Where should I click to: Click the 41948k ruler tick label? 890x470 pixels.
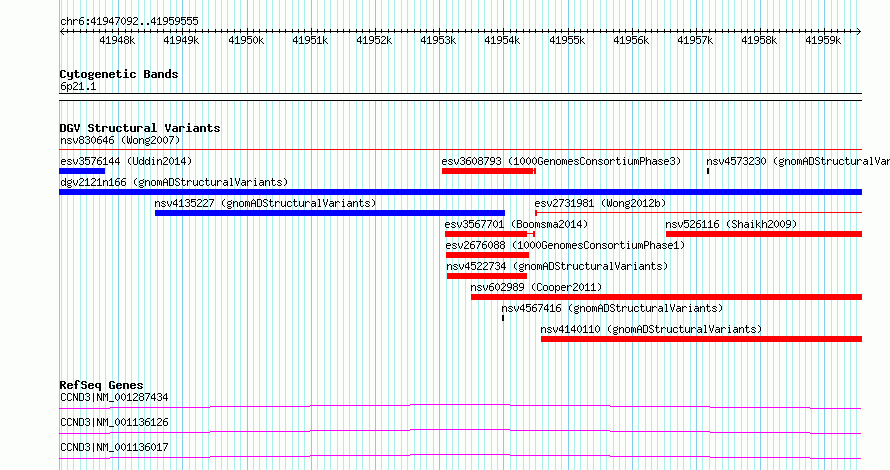[117, 40]
